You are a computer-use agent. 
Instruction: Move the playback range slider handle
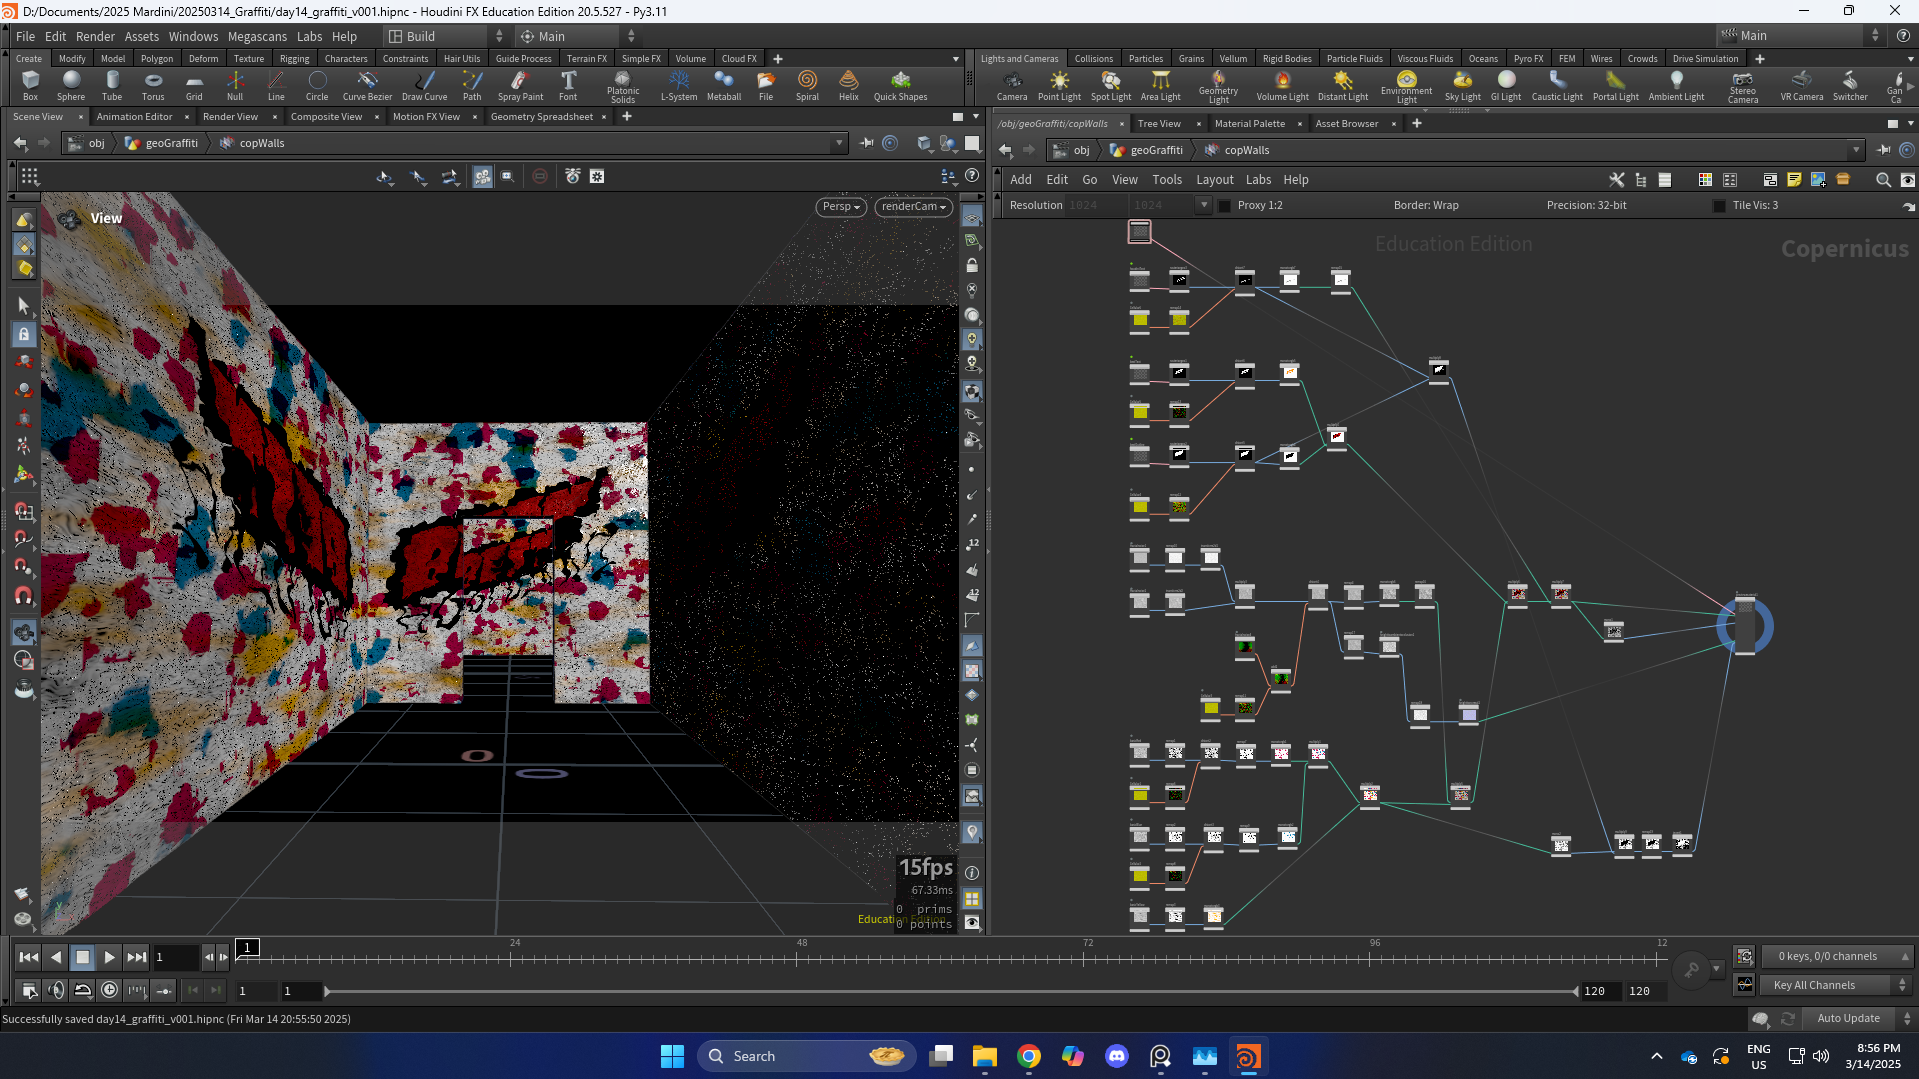click(x=326, y=991)
